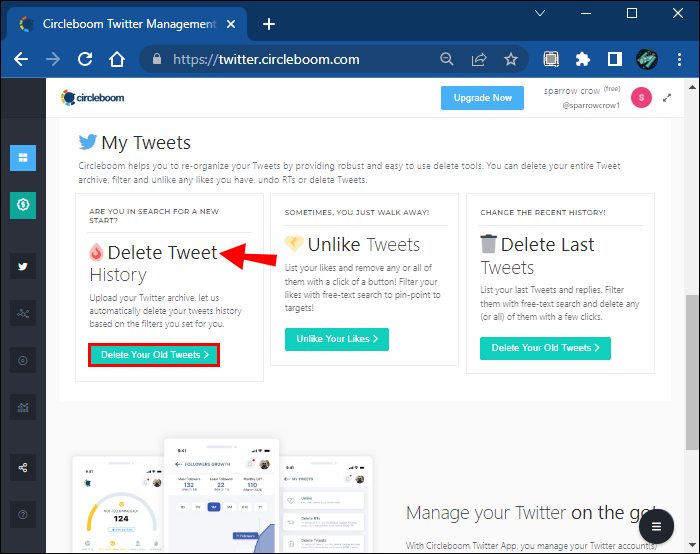Click the scrollbar down arrow
Image resolution: width=700 pixels, height=554 pixels.
pyautogui.click(x=692, y=545)
